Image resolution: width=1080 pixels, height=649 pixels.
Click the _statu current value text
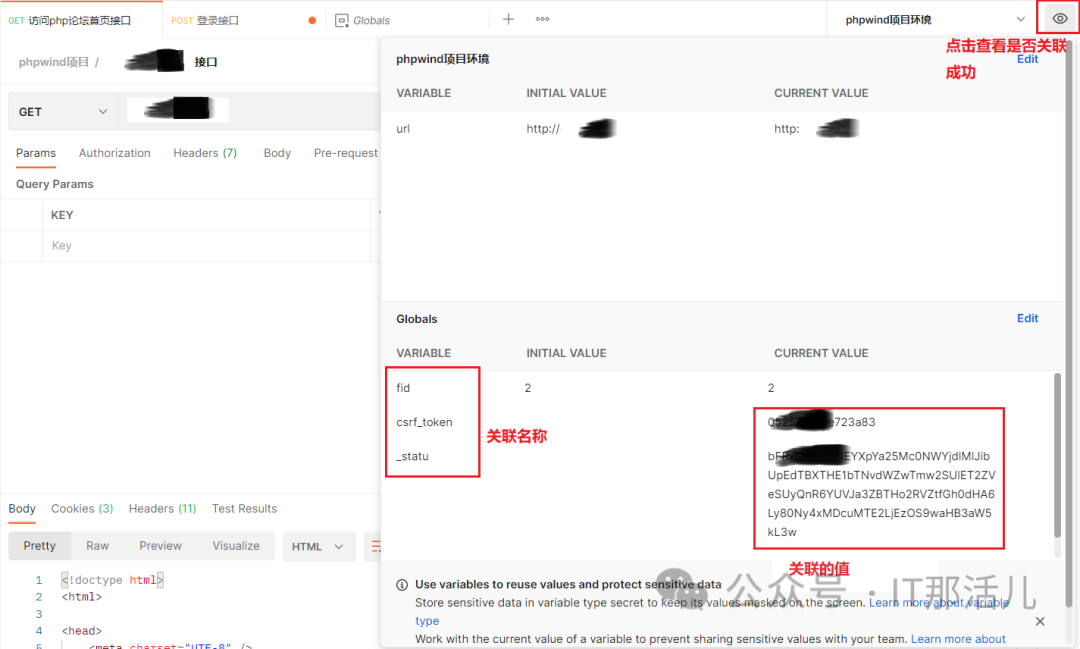click(881, 494)
